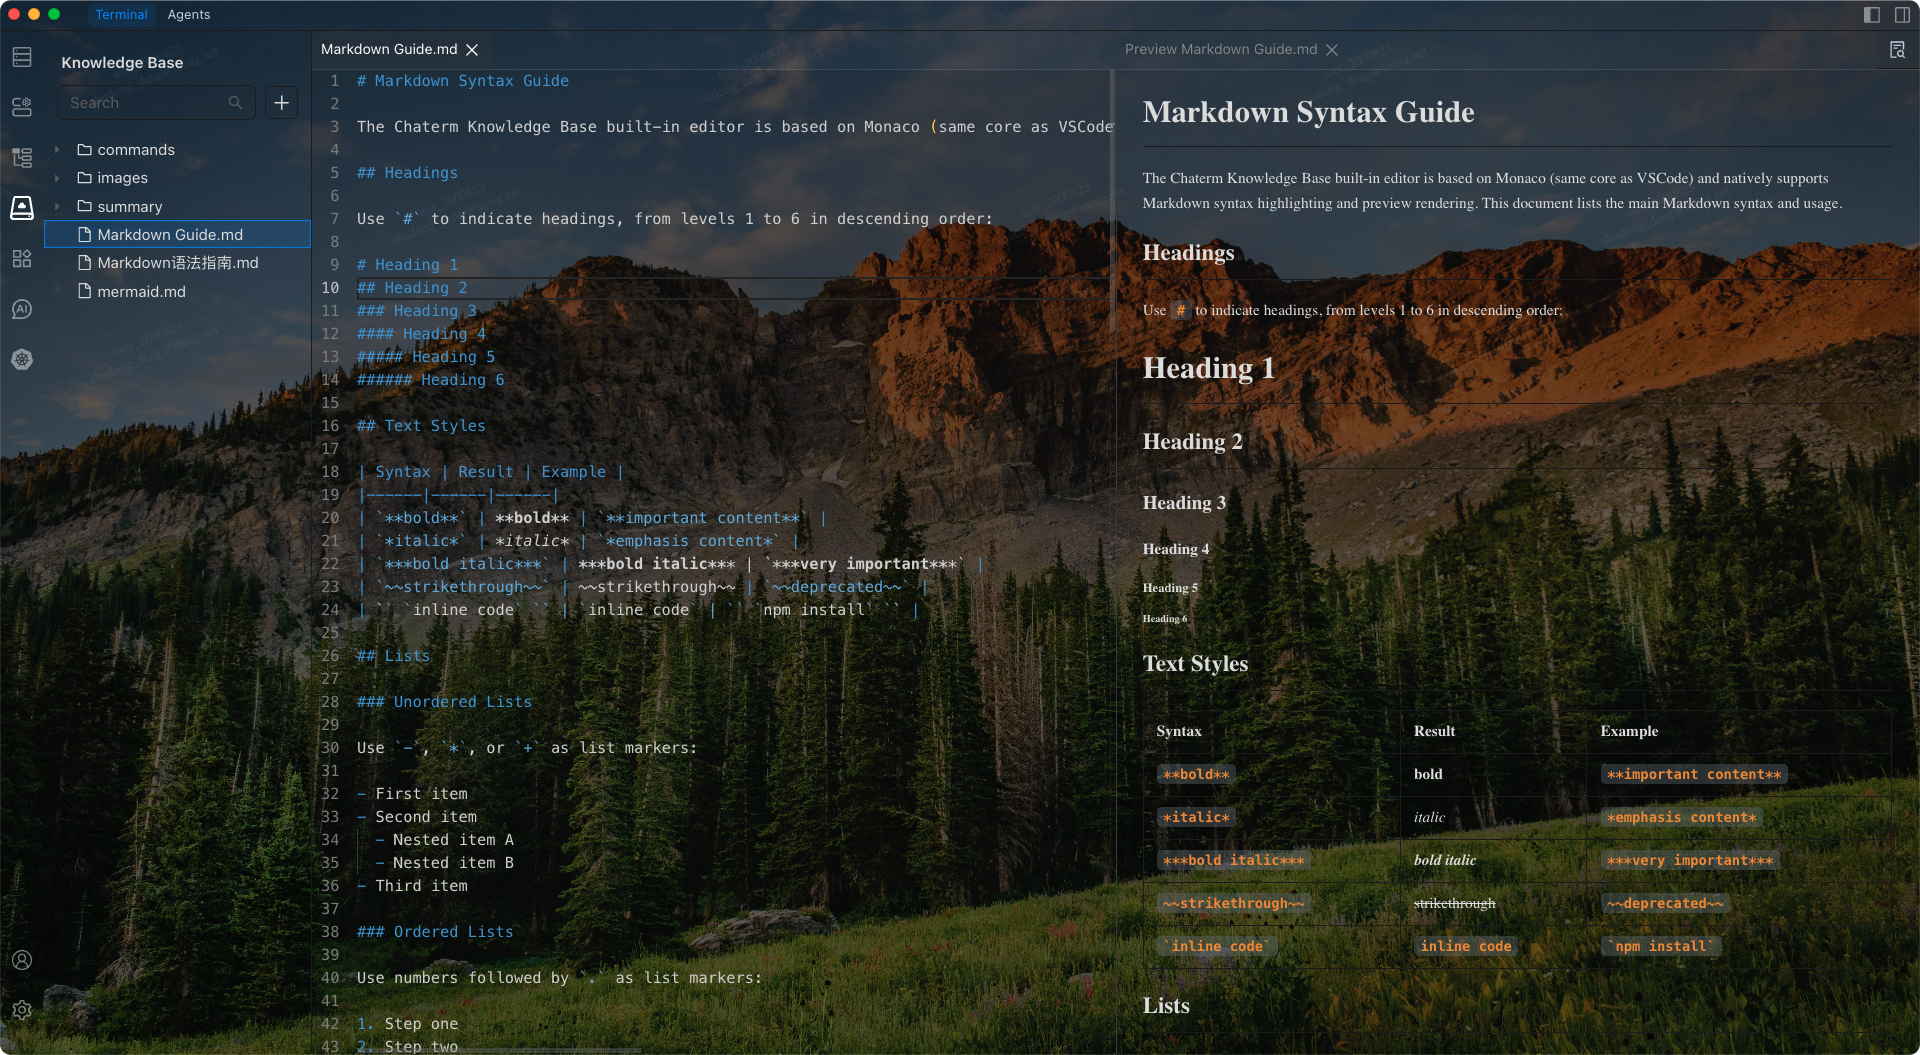
Task: Open the preview search icon at top right
Action: [1897, 49]
